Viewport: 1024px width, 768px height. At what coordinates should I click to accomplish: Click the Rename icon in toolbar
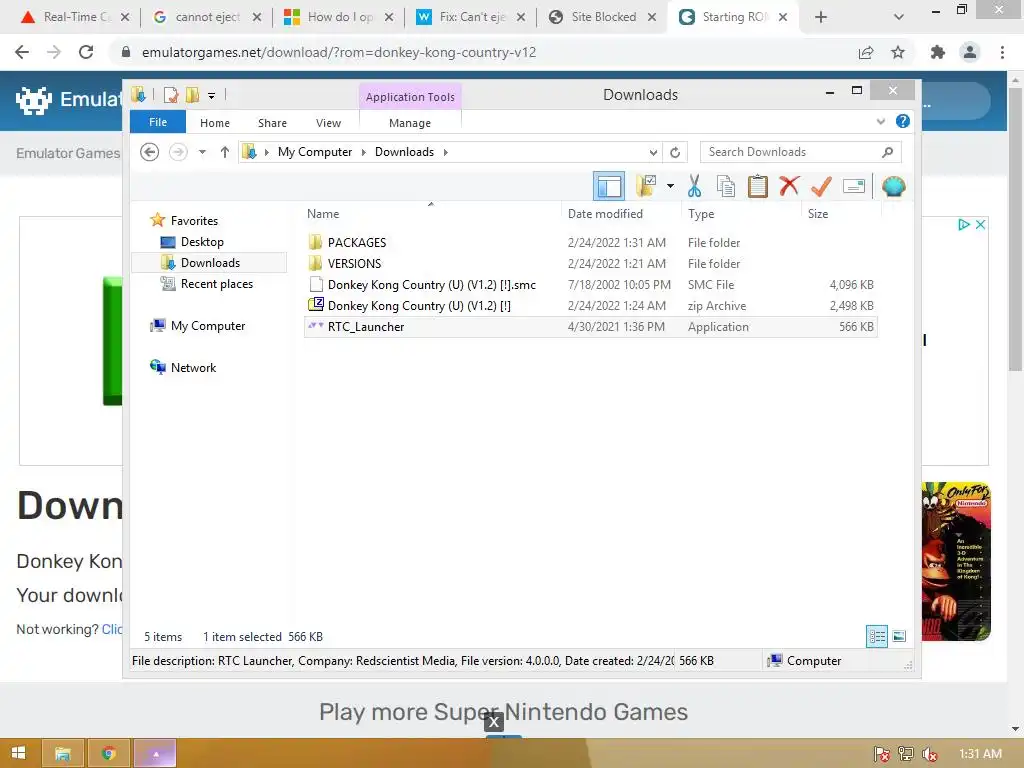tap(854, 186)
